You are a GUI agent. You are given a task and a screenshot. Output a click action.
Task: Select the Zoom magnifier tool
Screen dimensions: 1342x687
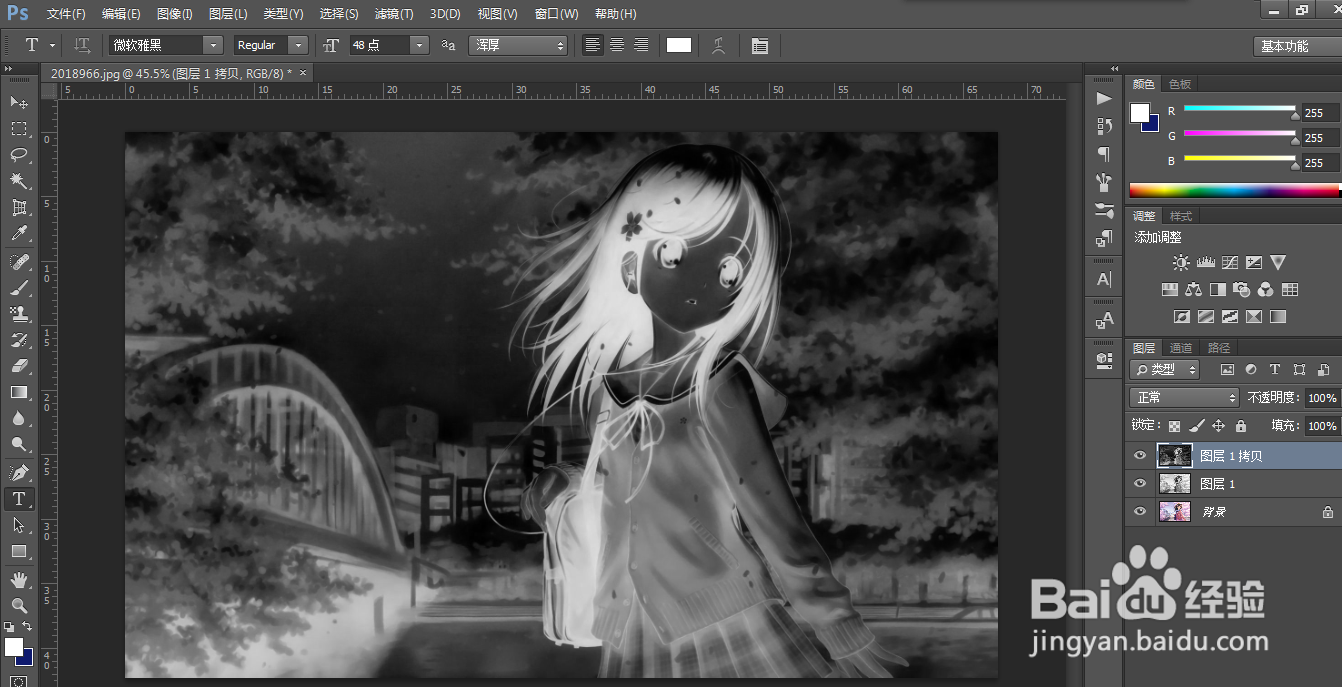[x=19, y=605]
